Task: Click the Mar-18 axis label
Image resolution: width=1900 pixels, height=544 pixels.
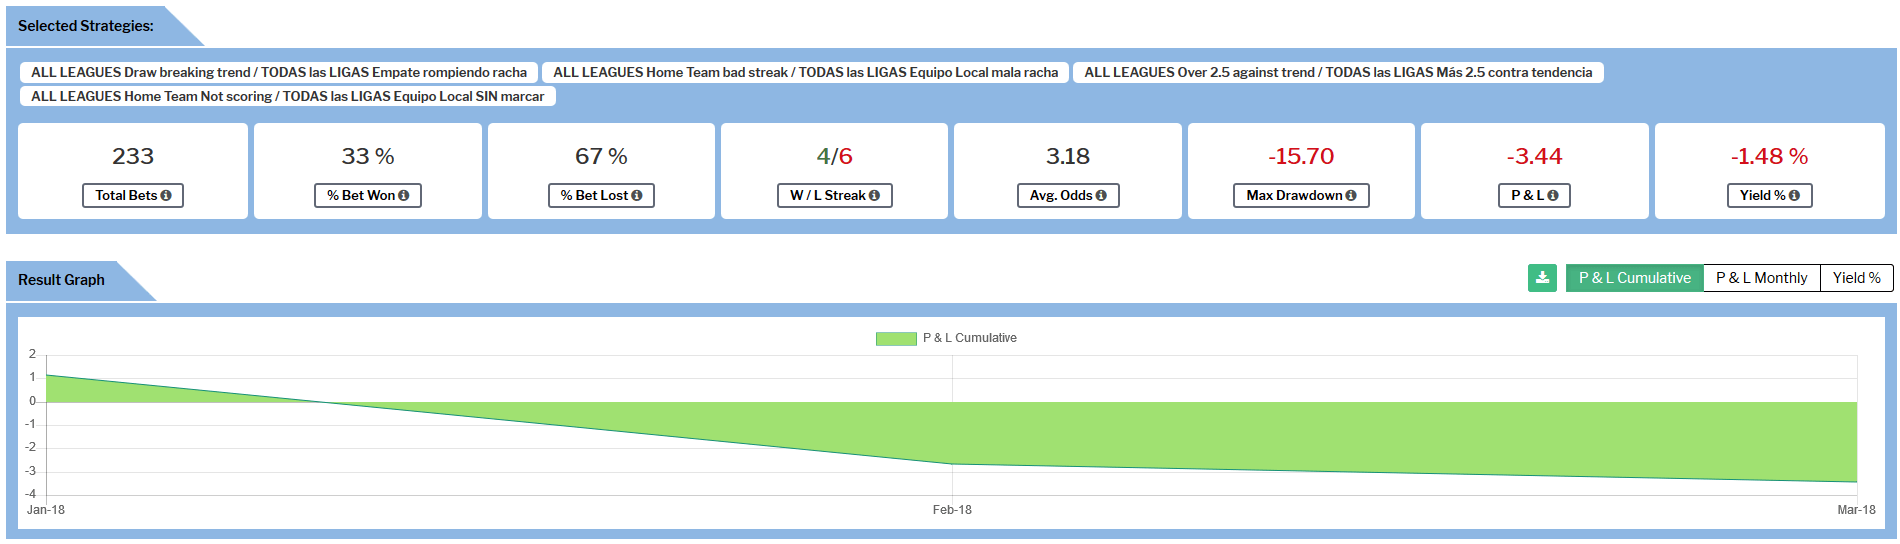Action: tap(1856, 510)
